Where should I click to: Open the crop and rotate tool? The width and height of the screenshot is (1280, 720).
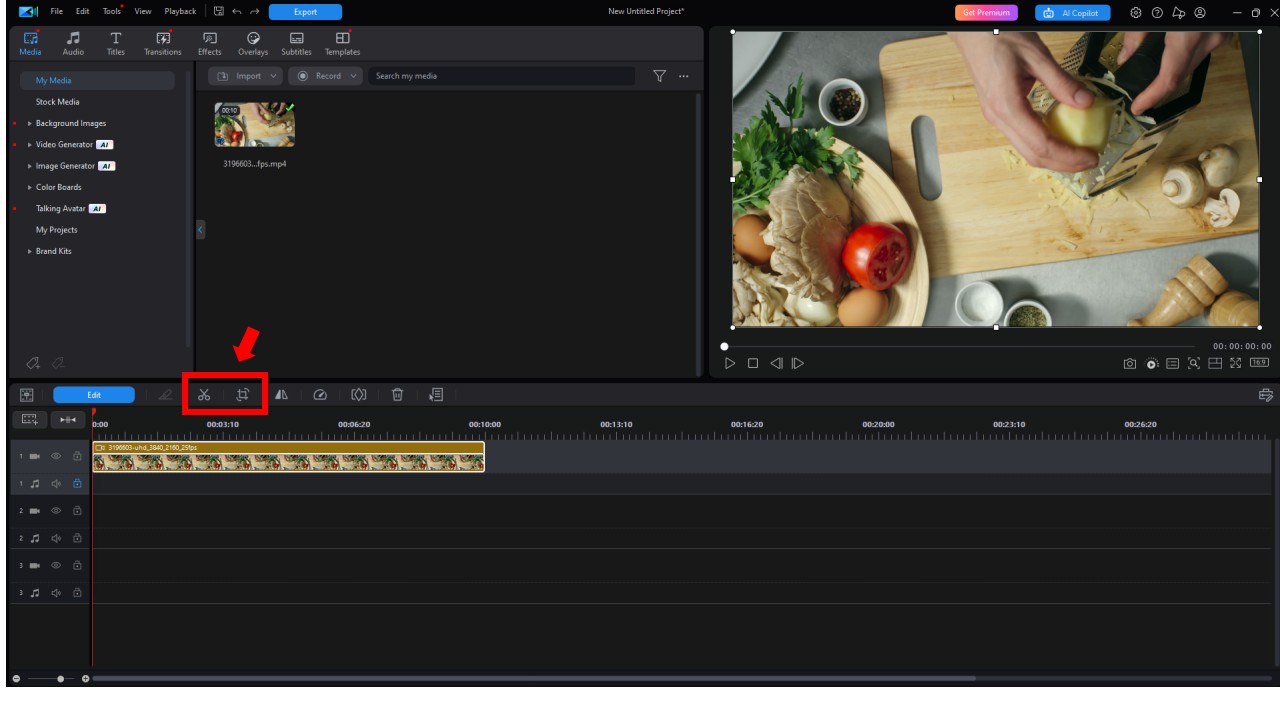[x=242, y=395]
